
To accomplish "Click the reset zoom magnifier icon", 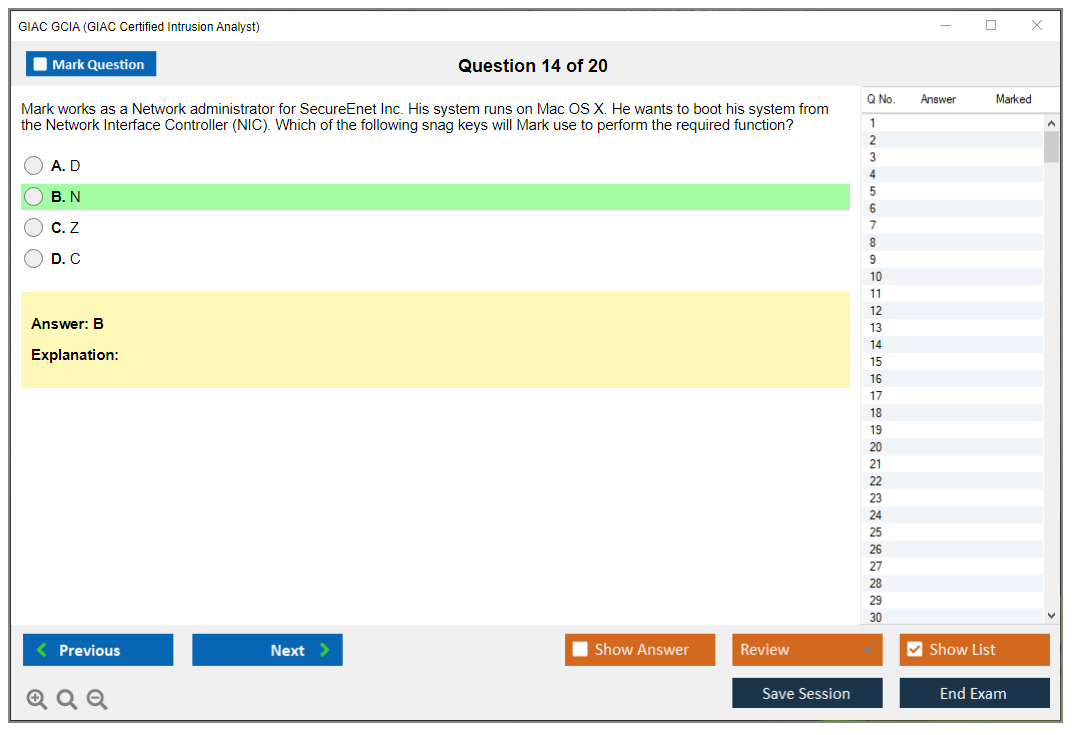I will [x=67, y=700].
